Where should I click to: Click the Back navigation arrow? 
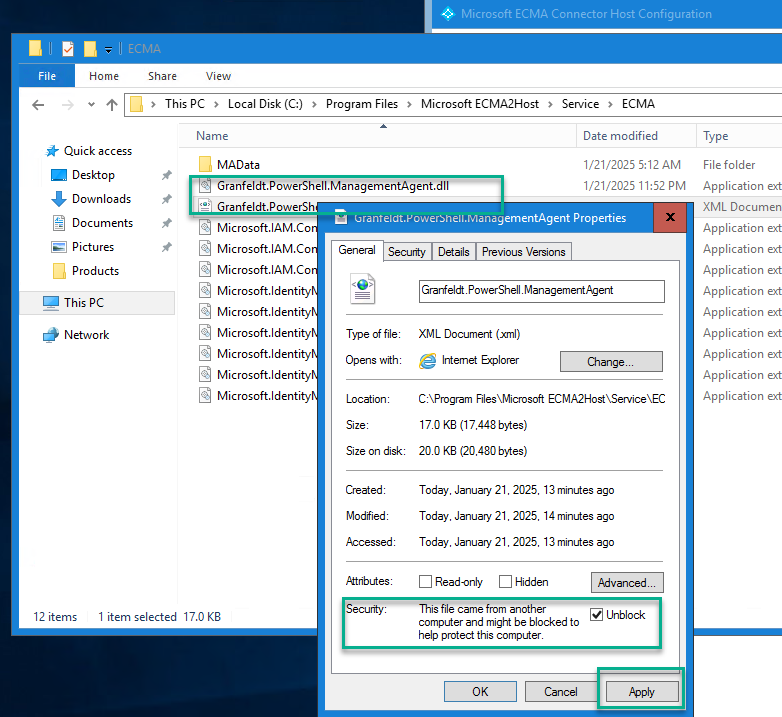[x=38, y=104]
